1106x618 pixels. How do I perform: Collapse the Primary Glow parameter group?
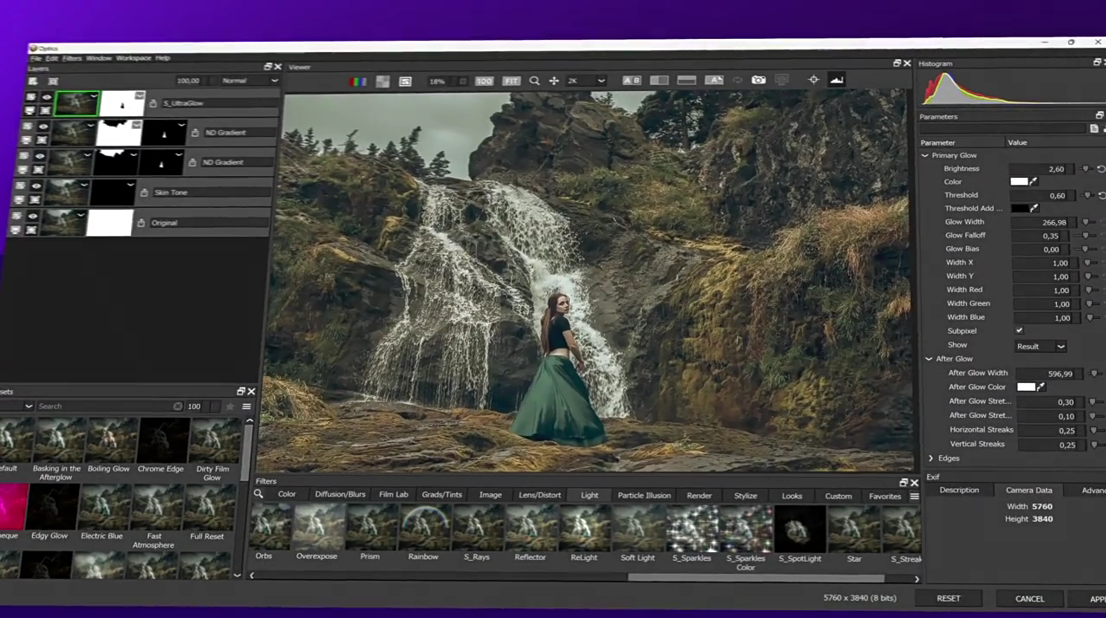tap(925, 155)
